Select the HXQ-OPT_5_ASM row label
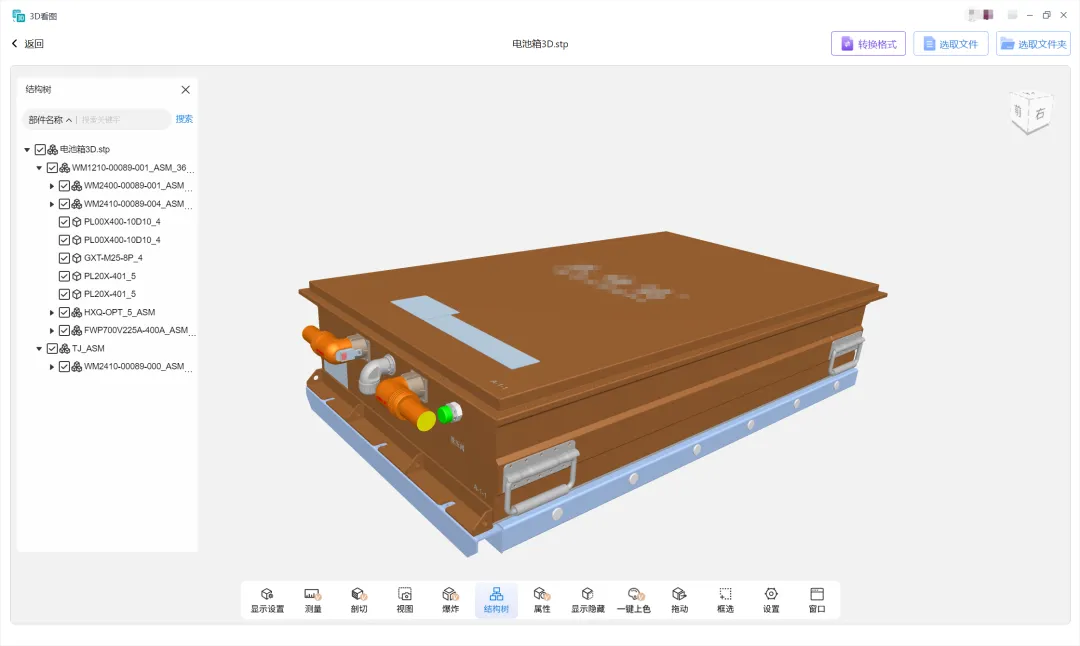 pos(119,312)
